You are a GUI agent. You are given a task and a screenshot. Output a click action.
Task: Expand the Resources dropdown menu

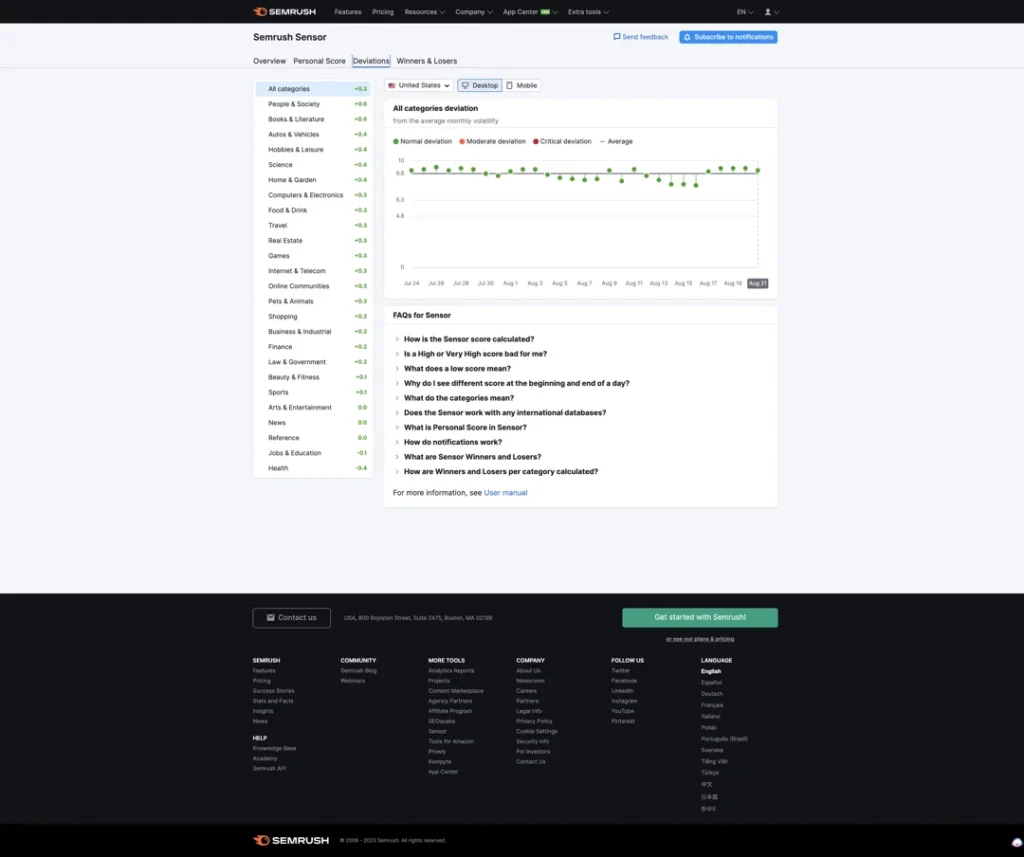tap(424, 12)
